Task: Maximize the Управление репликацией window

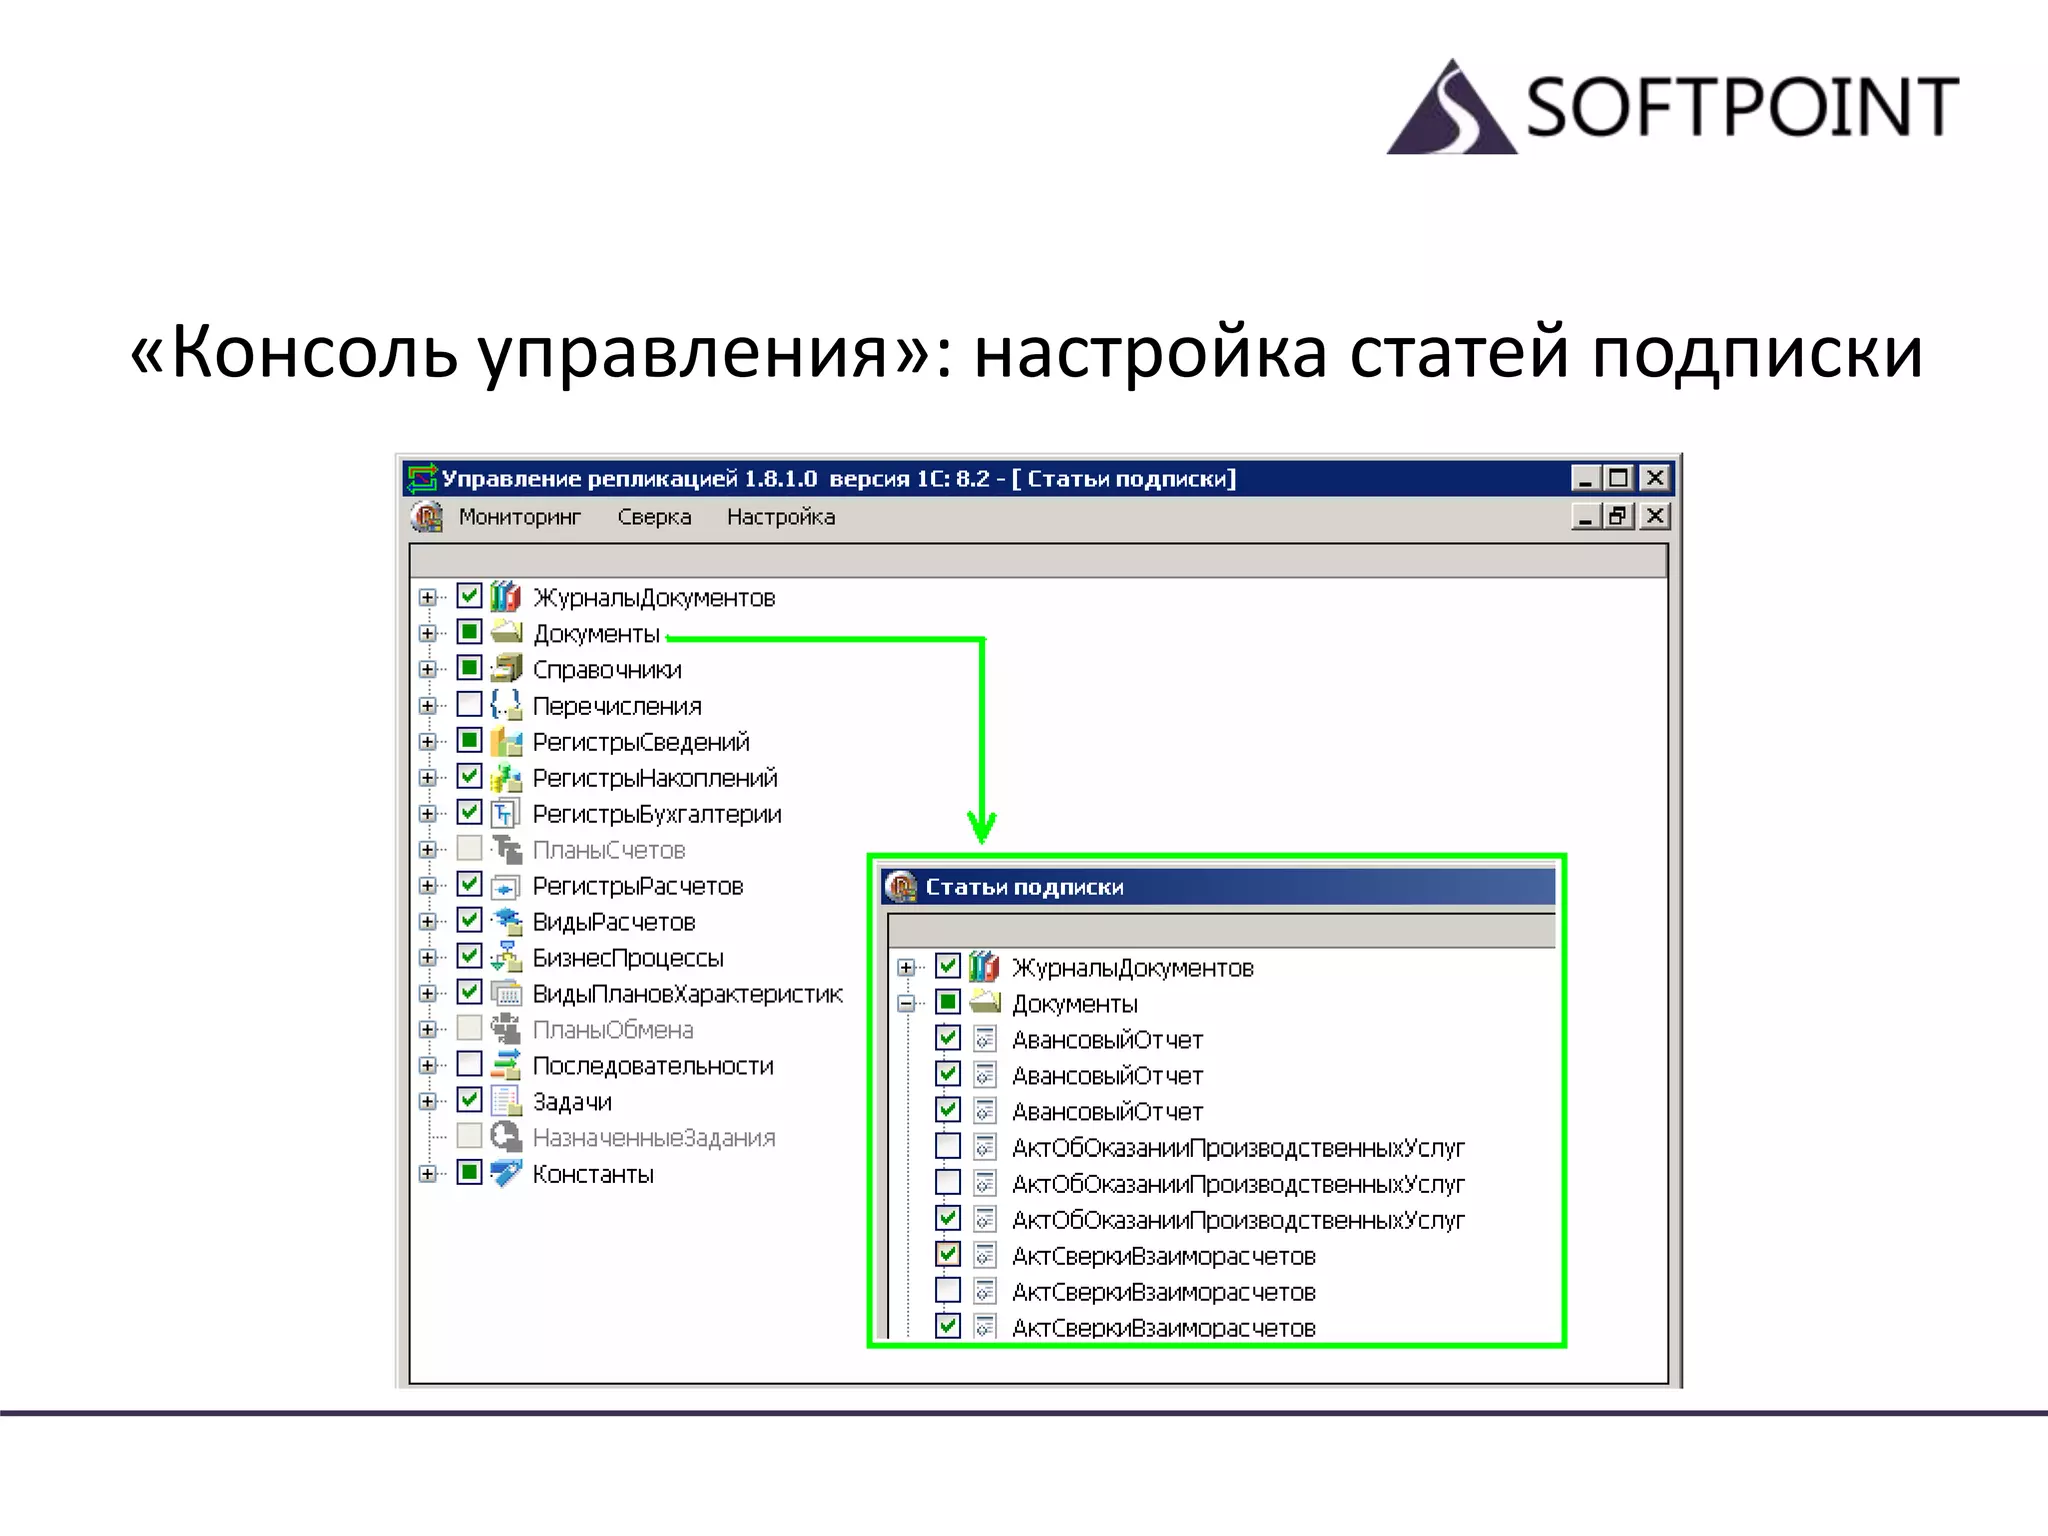Action: coord(1618,478)
